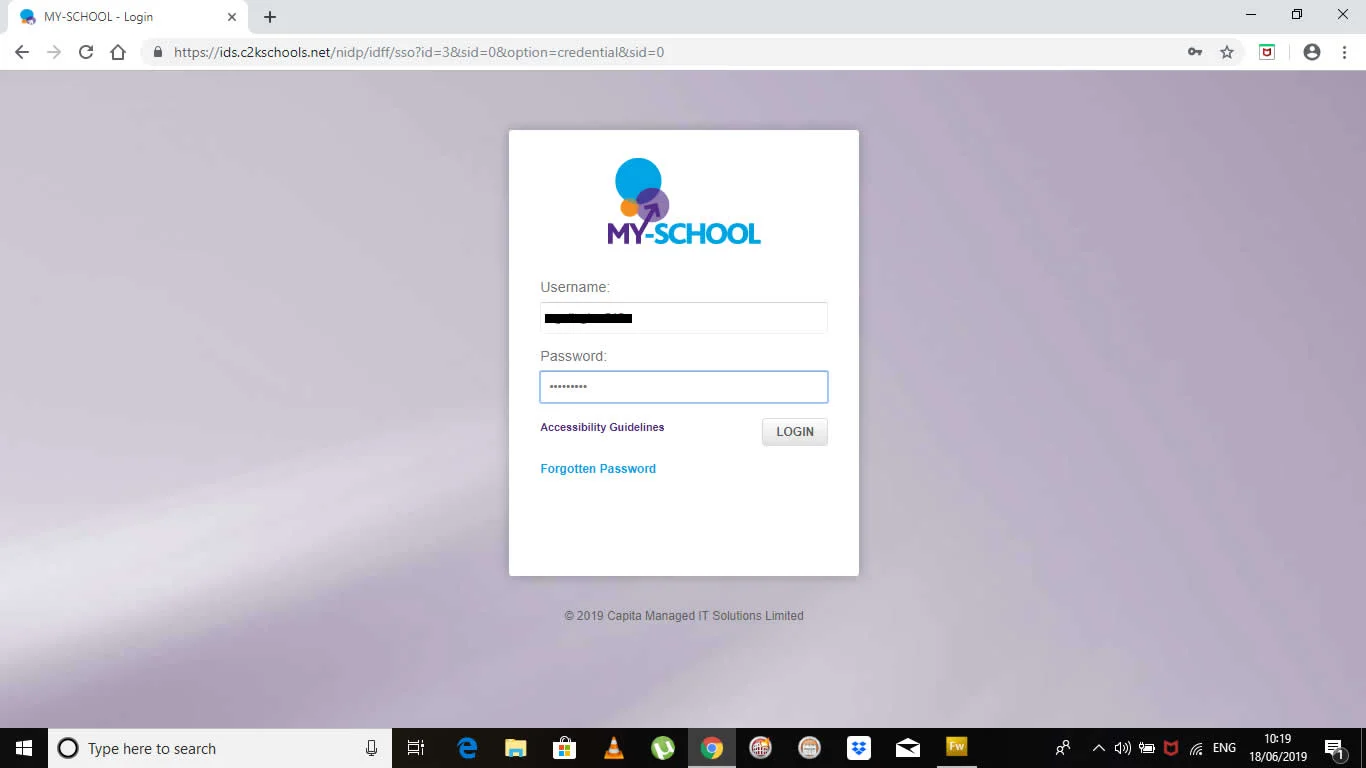
Task: Open clock and calendar 10:19
Action: (x=1278, y=748)
